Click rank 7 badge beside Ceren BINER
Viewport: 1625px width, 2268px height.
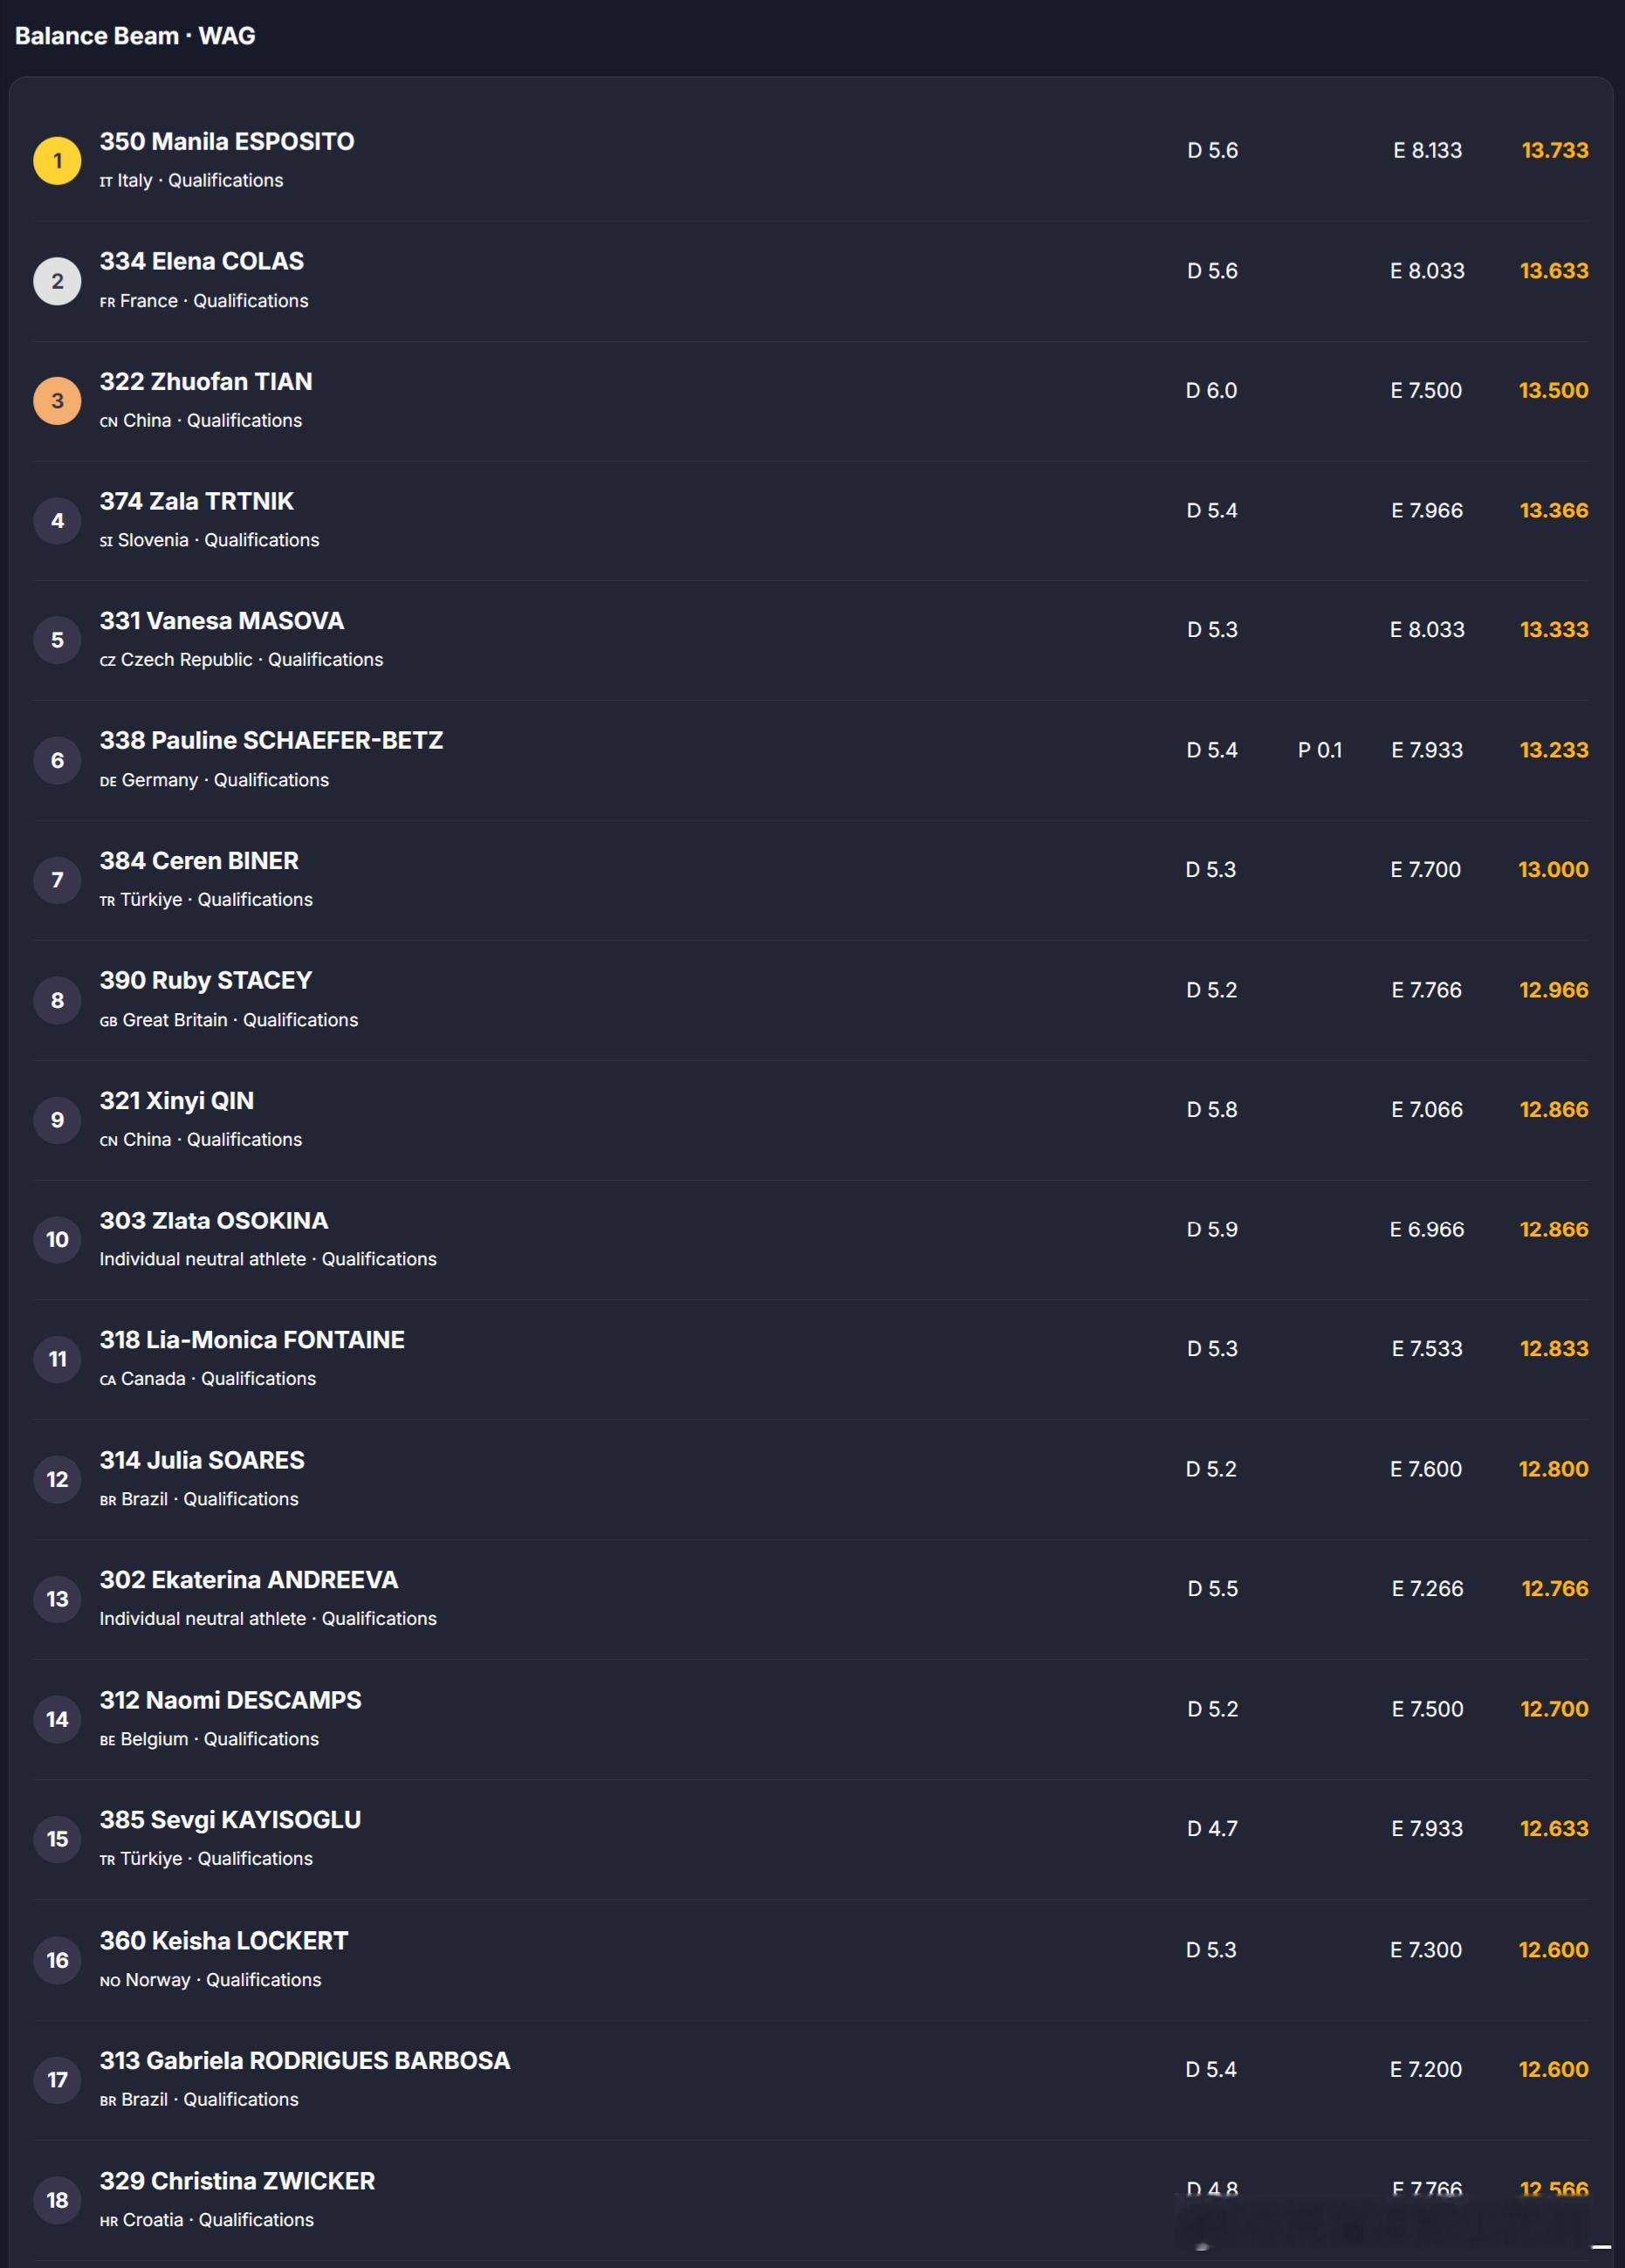tap(57, 880)
